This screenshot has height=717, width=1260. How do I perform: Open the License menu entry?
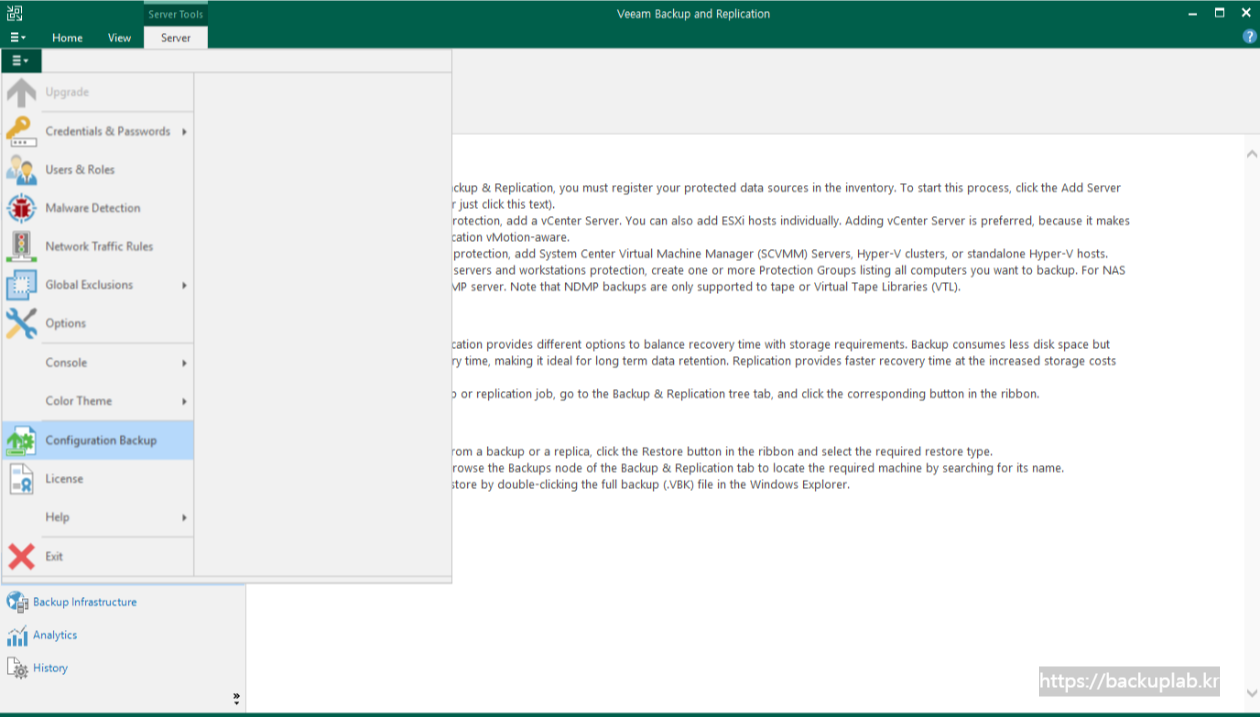coord(98,479)
